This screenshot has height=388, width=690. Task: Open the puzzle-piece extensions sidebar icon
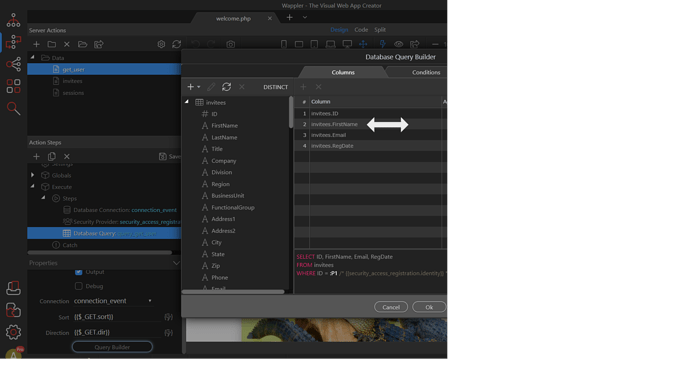(x=13, y=310)
